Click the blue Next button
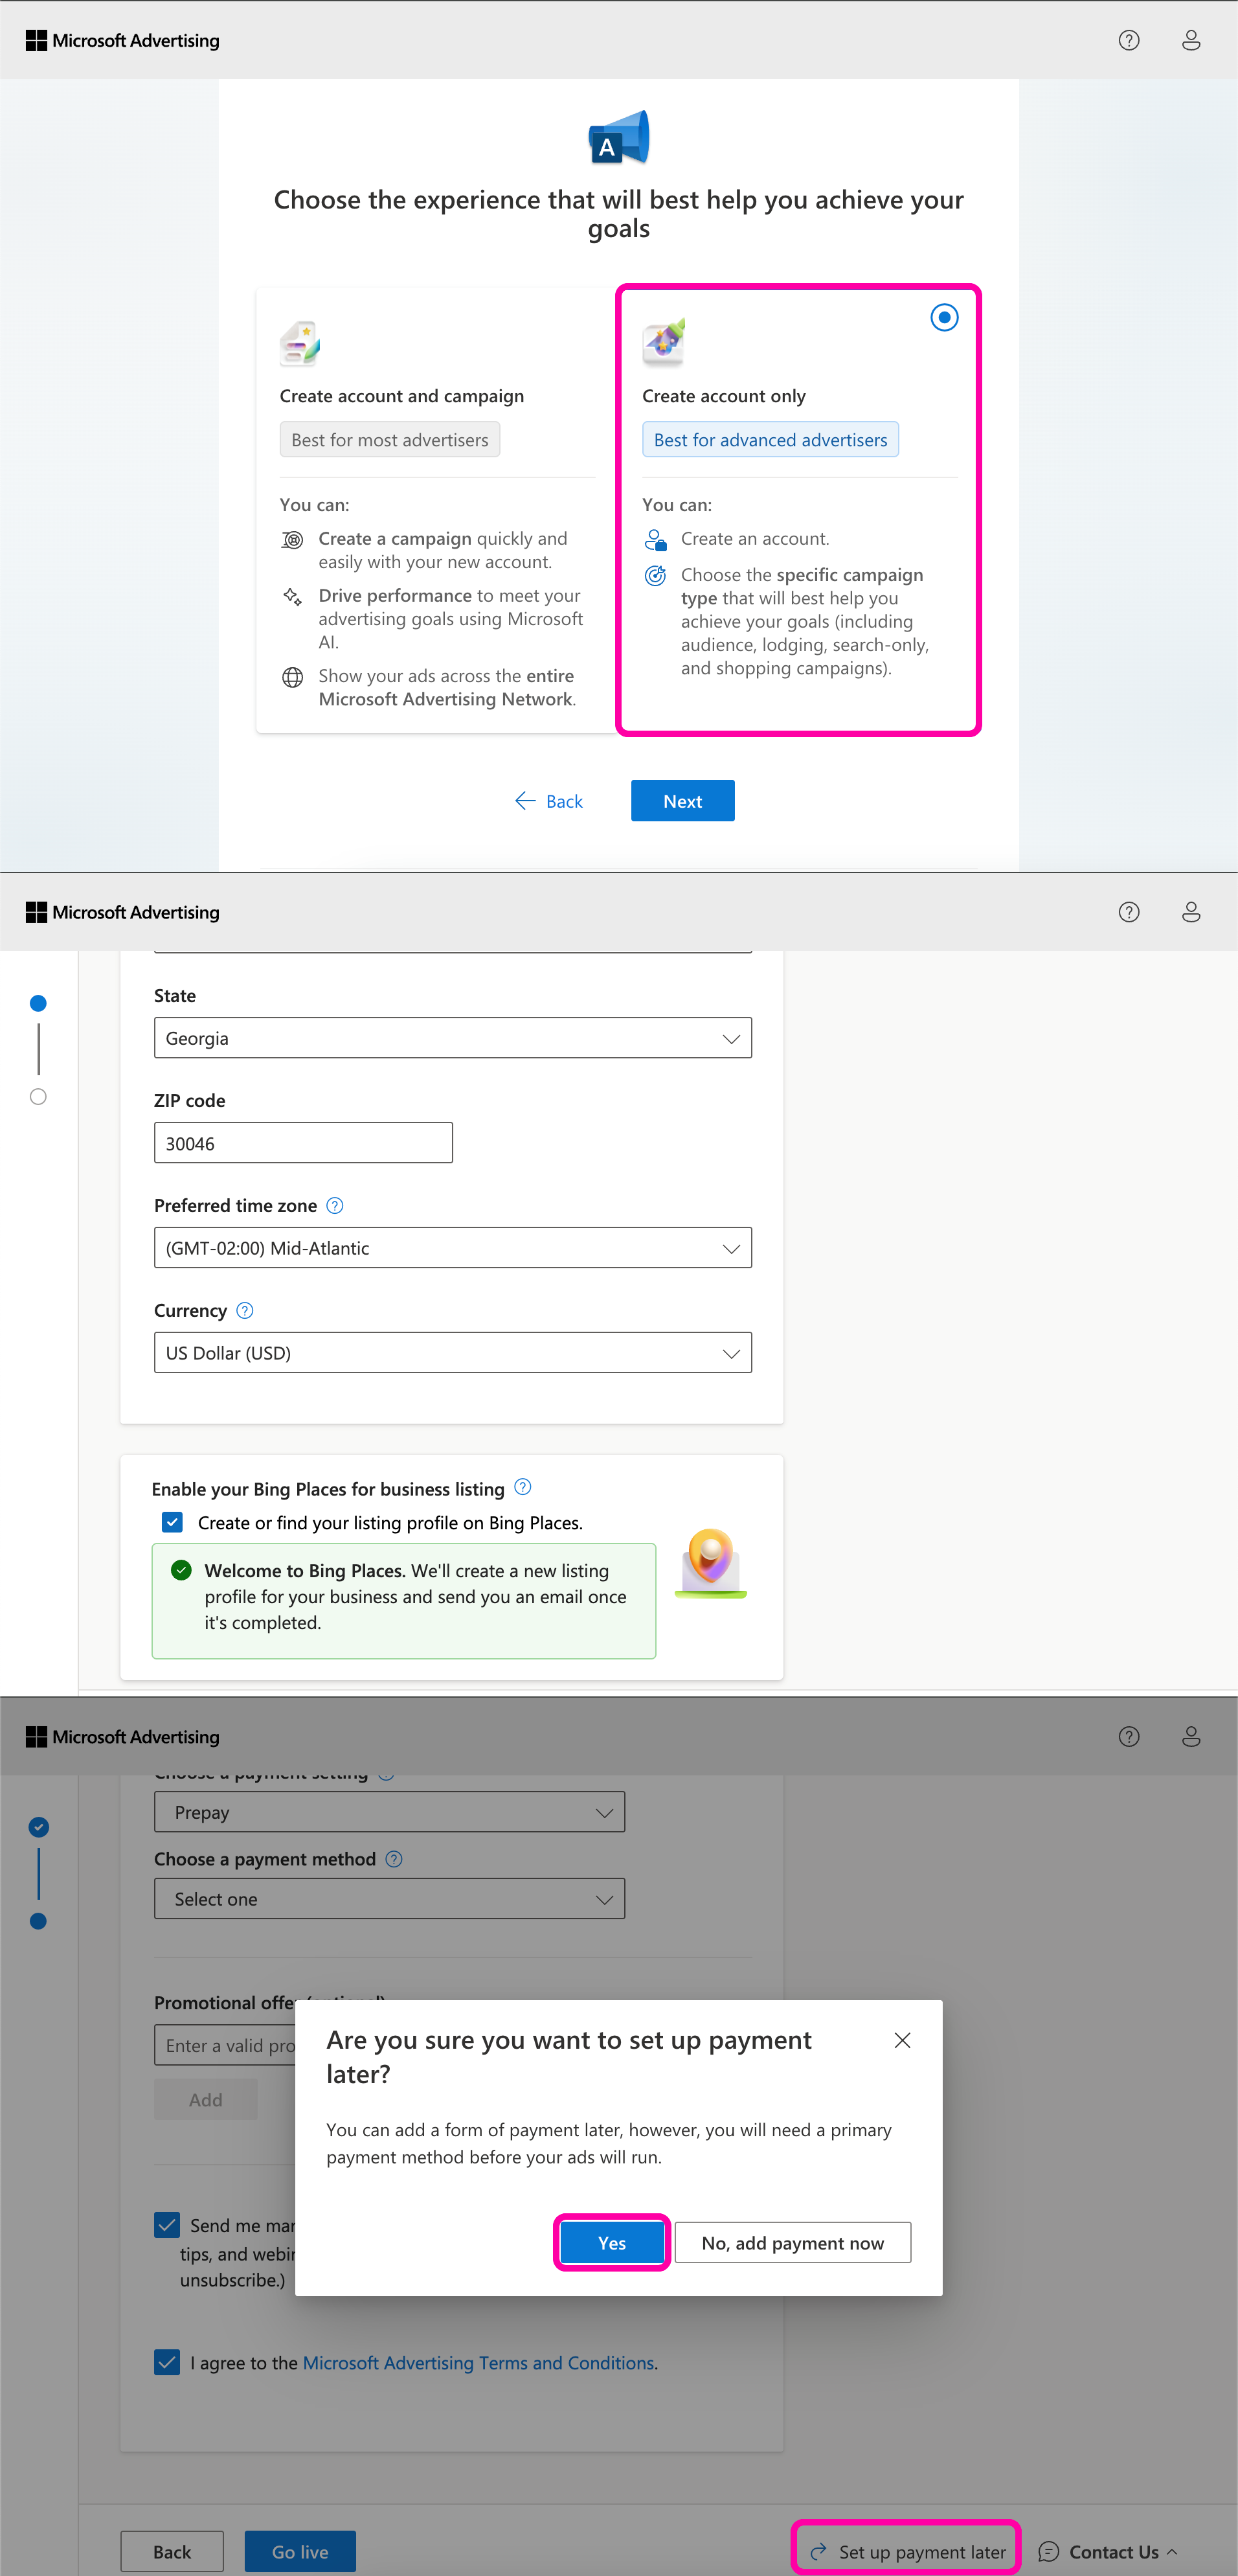Viewport: 1238px width, 2576px height. [683, 801]
